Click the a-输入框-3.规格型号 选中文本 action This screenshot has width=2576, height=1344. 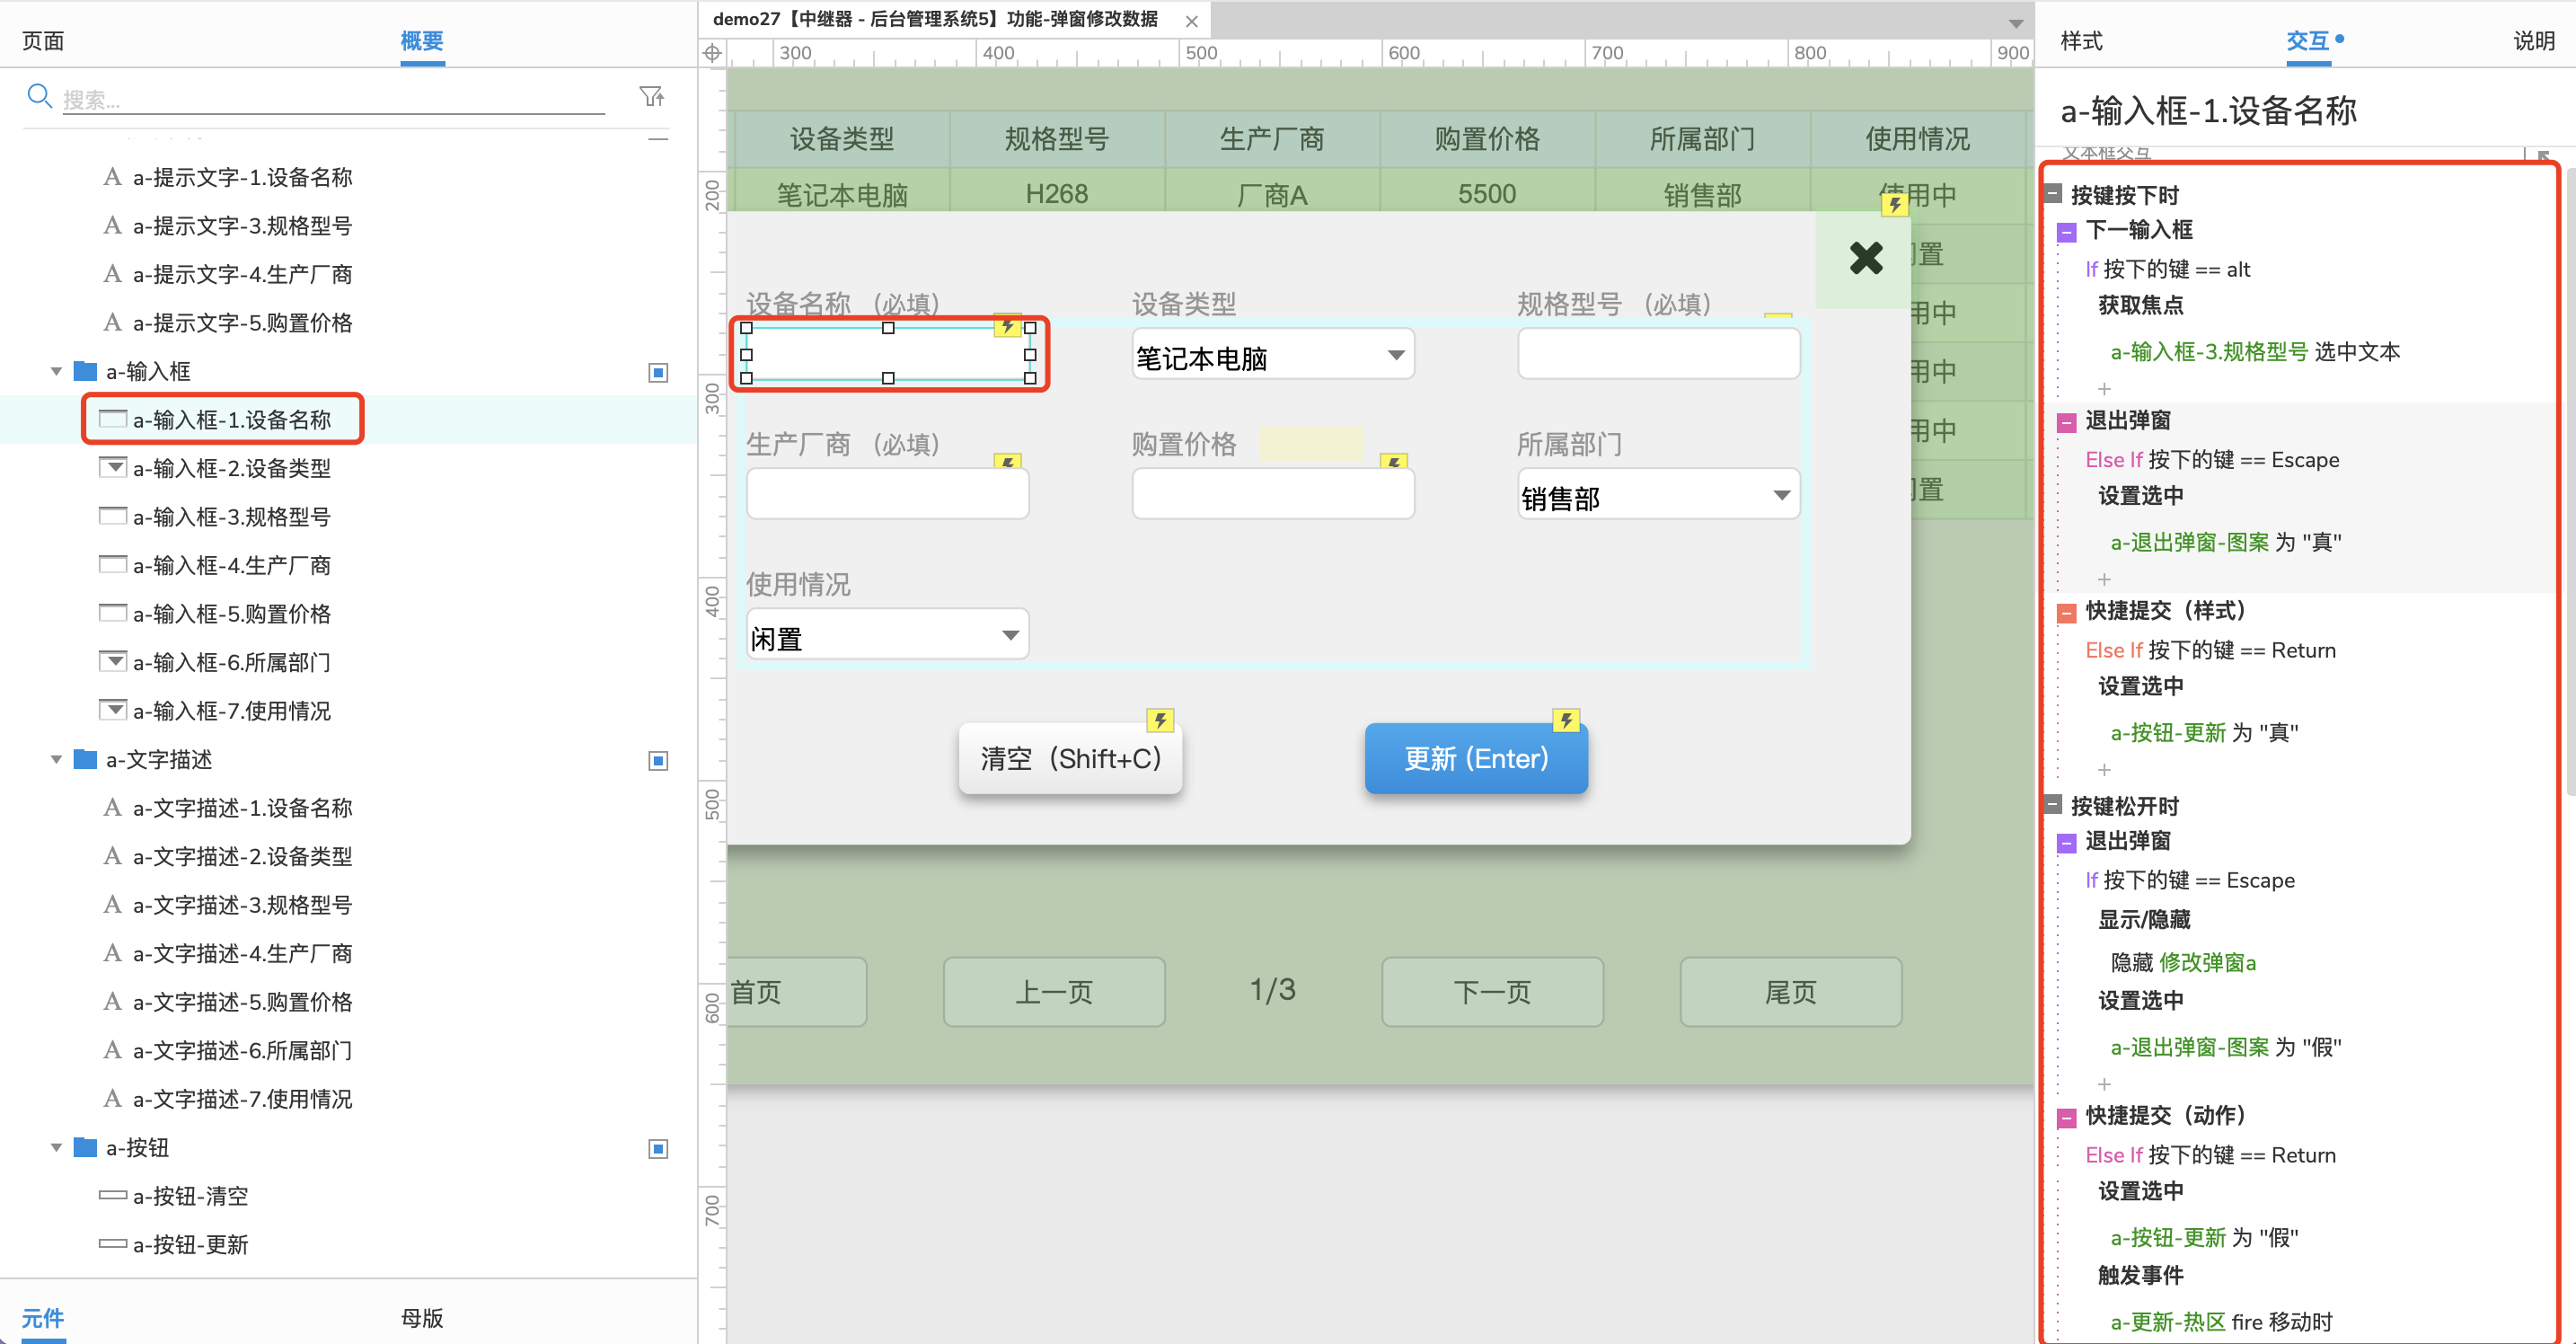click(x=2255, y=351)
